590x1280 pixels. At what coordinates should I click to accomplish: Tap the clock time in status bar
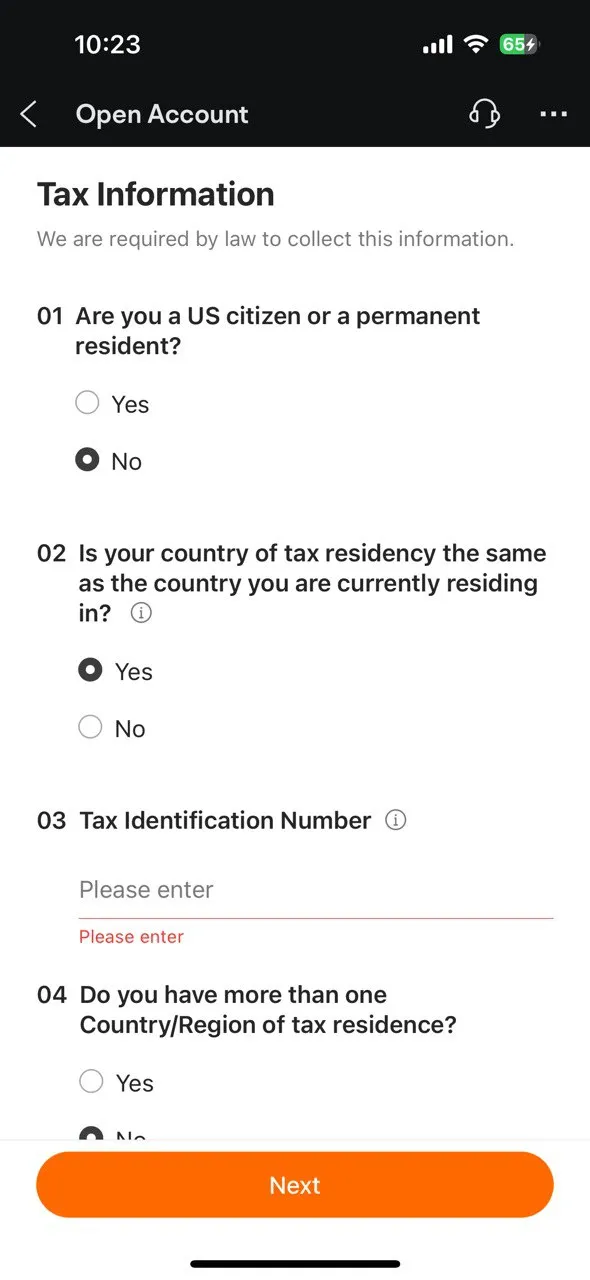[x=108, y=45]
